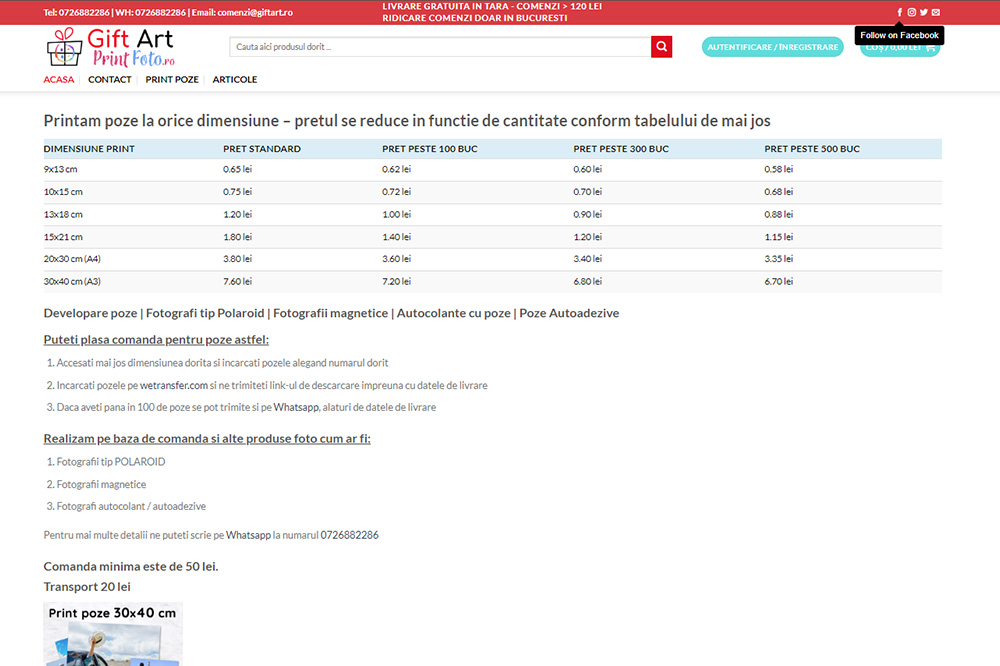This screenshot has width=1000, height=666.
Task: Open the Print poze 30x40 cm thumbnail
Action: (113, 634)
